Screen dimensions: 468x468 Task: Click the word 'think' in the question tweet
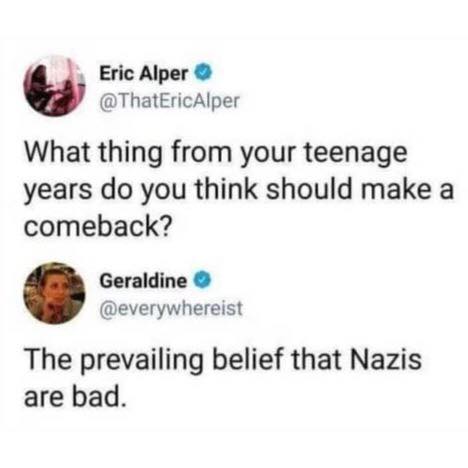(226, 189)
